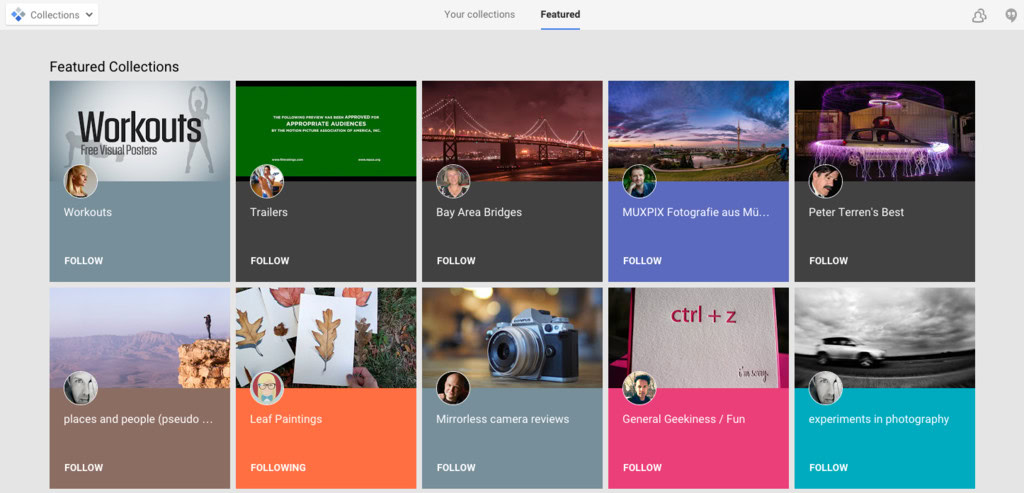Click places and people (pseudo ... title

tap(138, 419)
